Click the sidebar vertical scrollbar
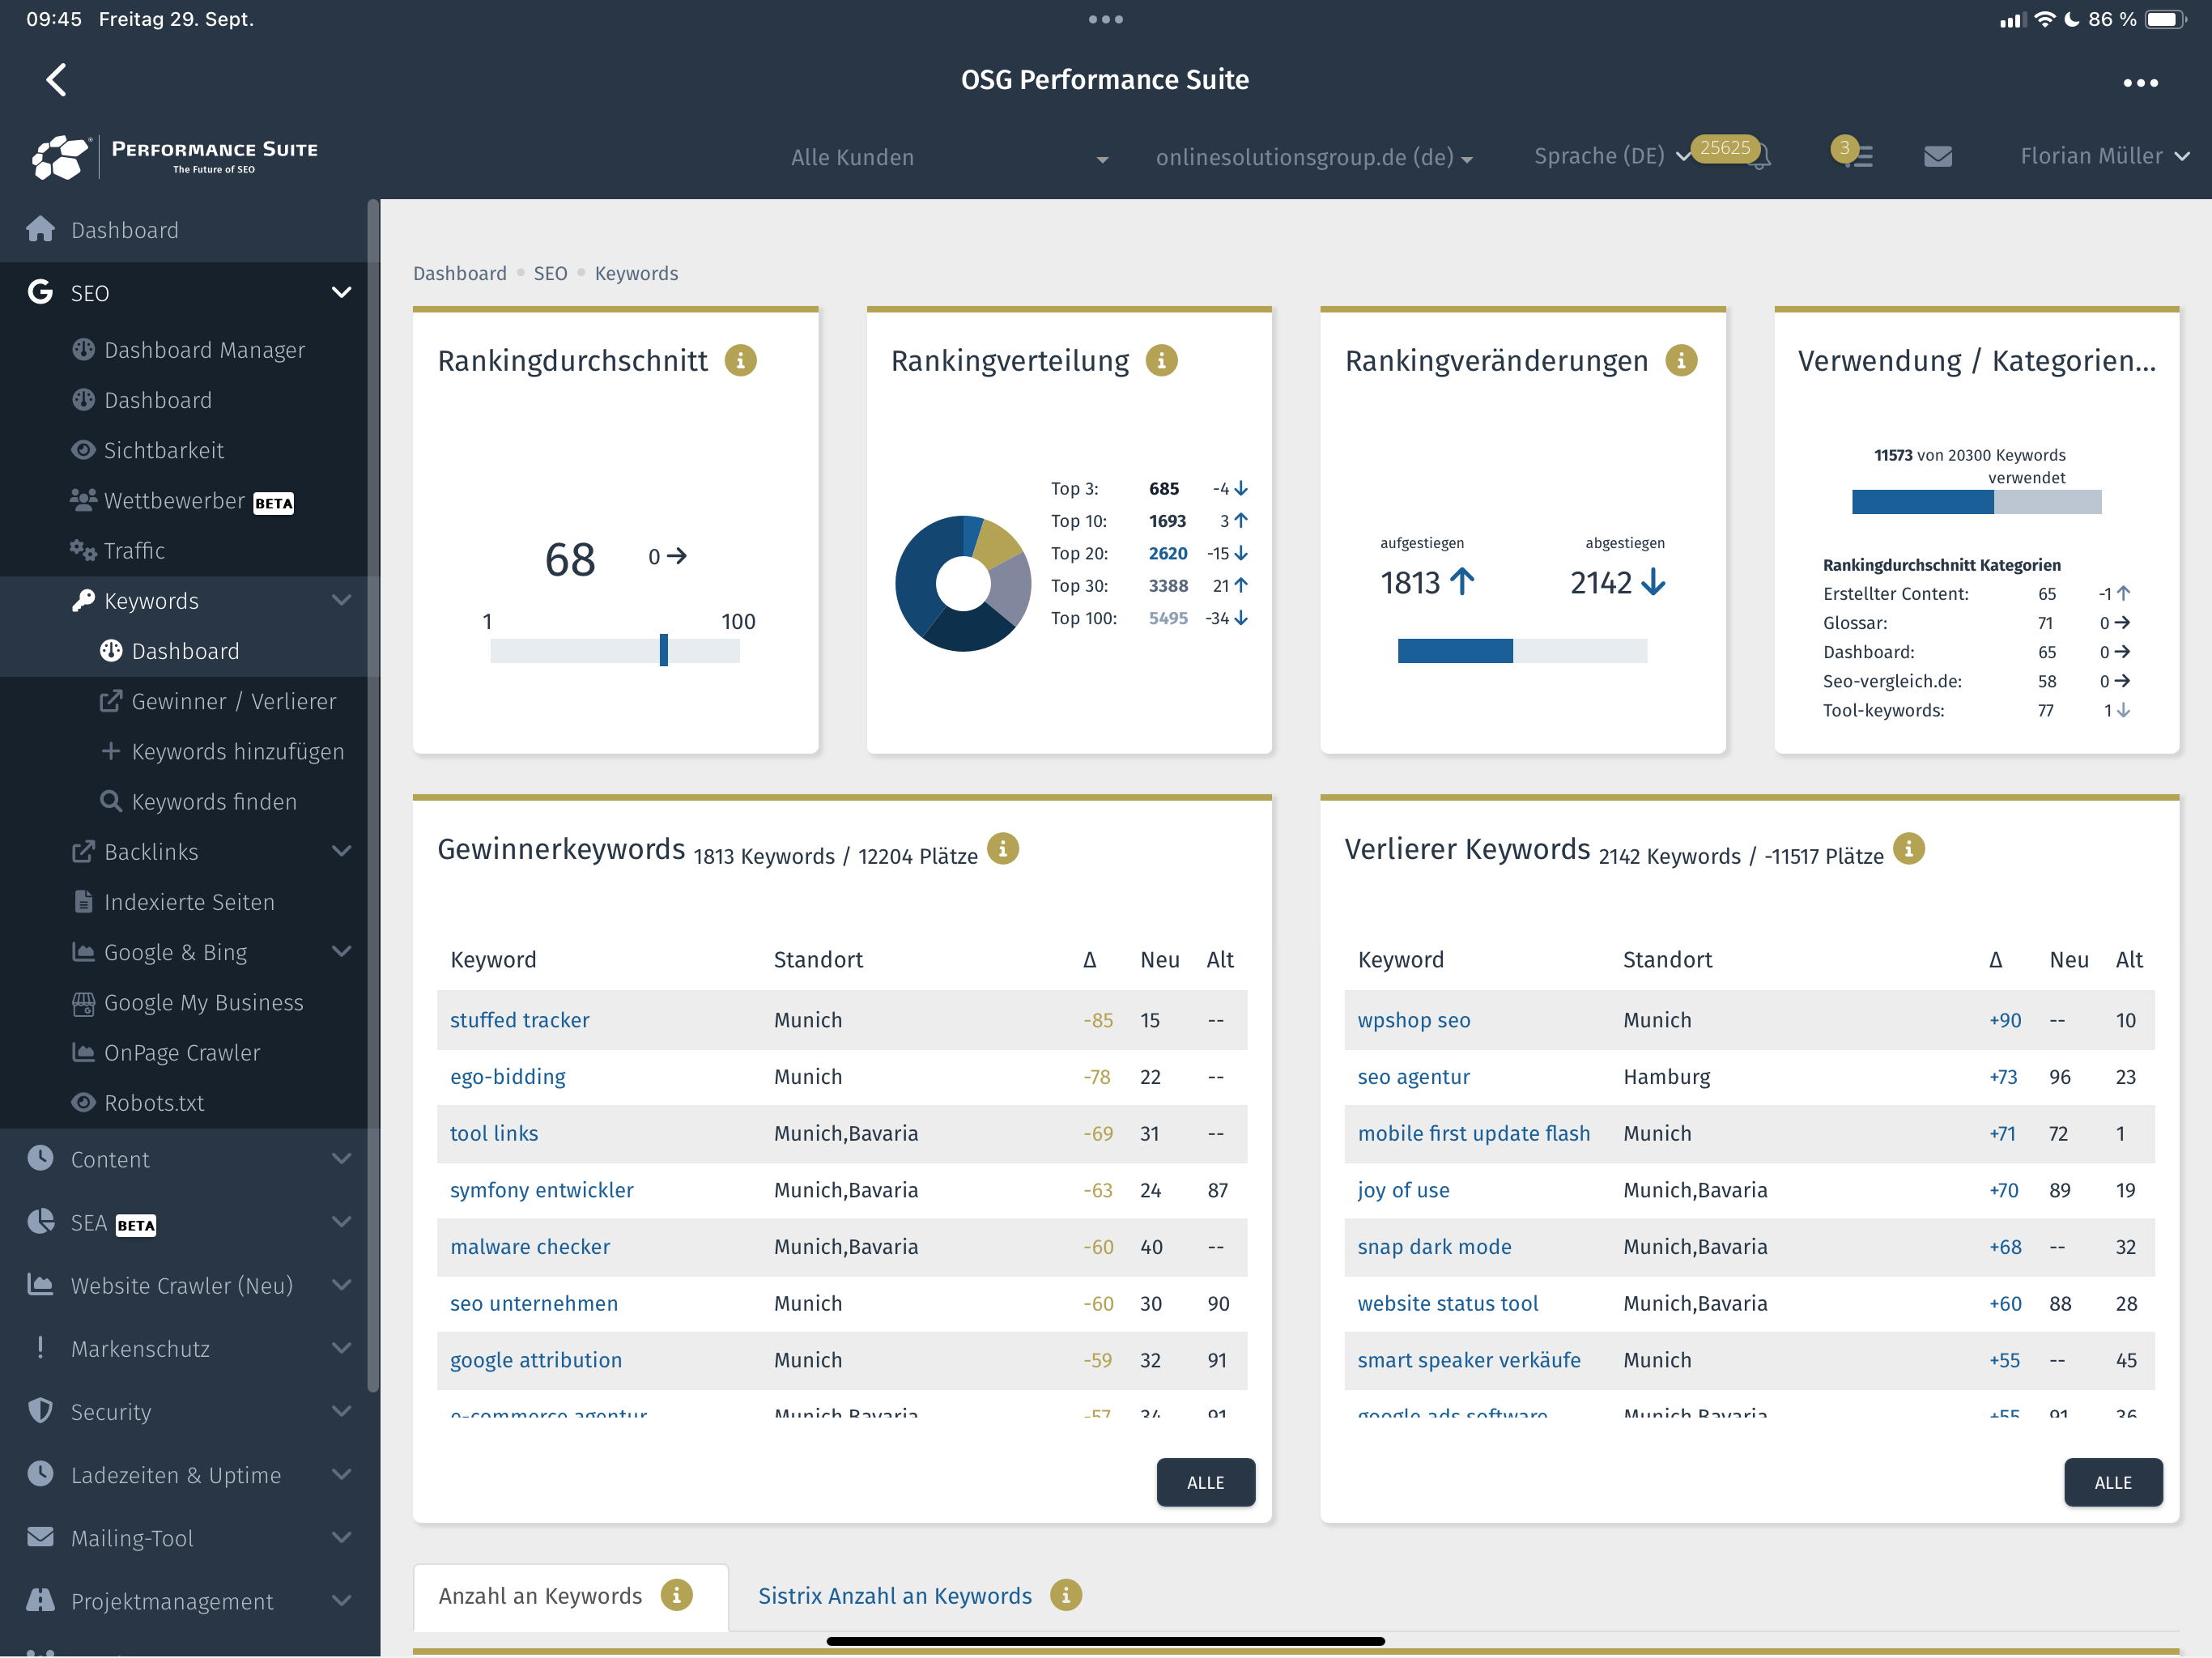This screenshot has width=2212, height=1658. click(373, 795)
